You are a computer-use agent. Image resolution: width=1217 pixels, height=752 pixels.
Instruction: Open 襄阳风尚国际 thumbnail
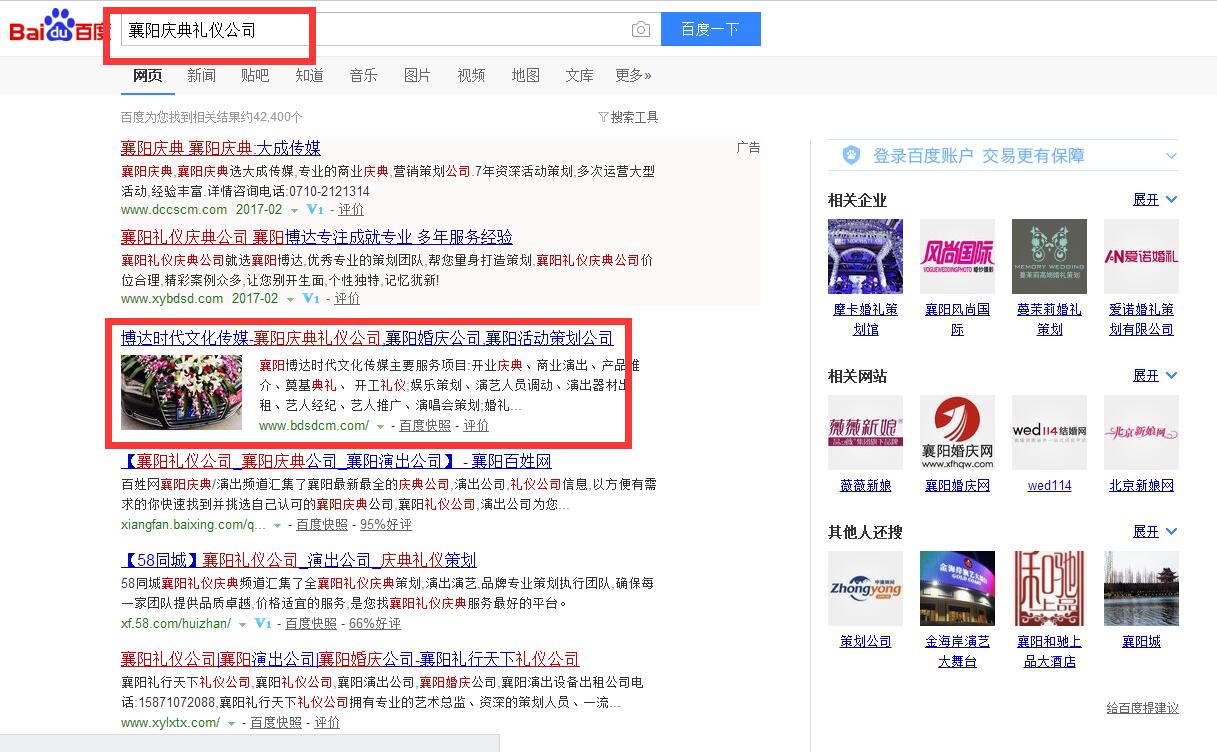tap(957, 256)
